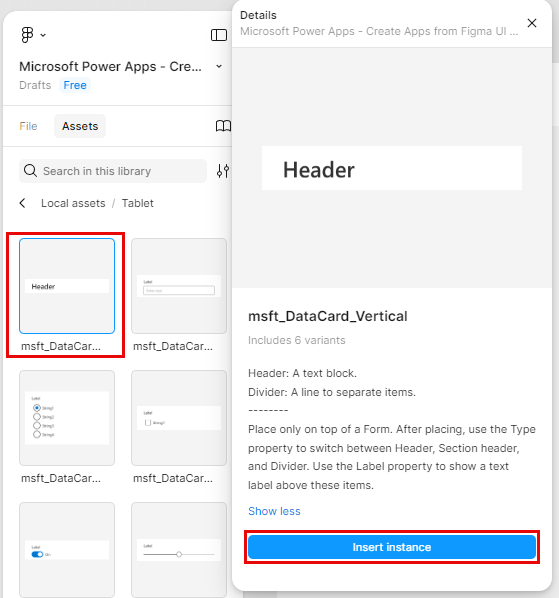
Task: Click the Tablet breadcrumb
Action: pyautogui.click(x=138, y=203)
